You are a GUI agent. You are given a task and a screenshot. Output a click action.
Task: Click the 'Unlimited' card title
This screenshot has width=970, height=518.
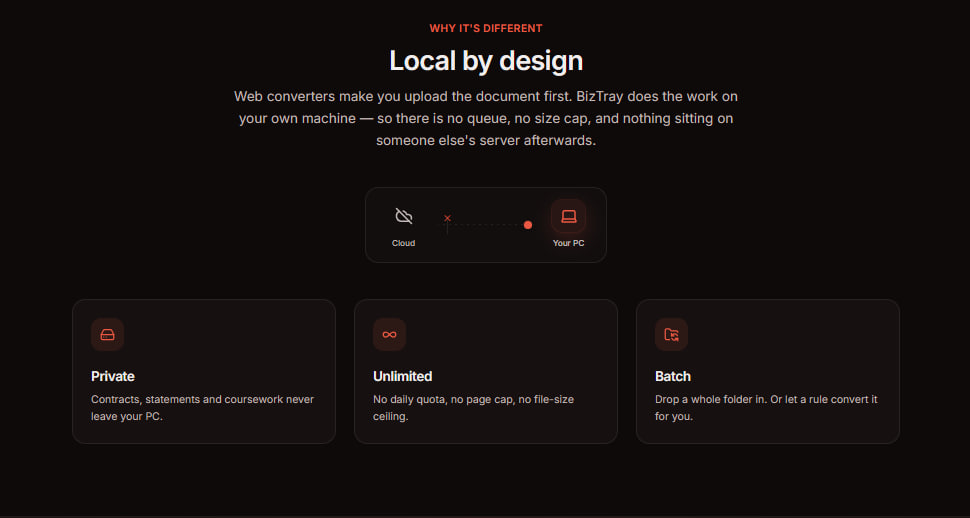pyautogui.click(x=403, y=376)
